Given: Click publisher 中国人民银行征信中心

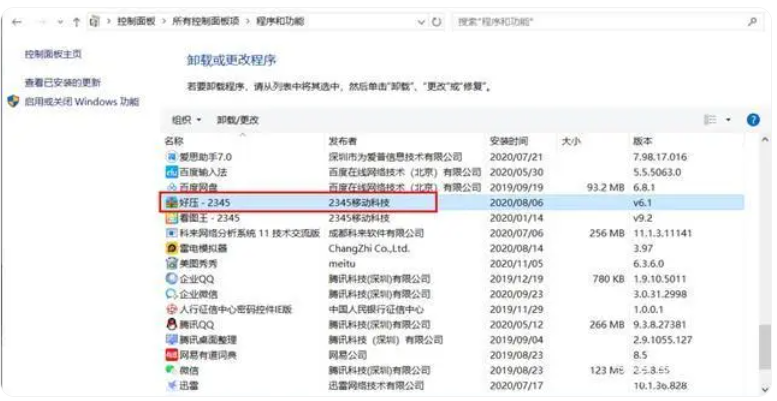Looking at the screenshot, I should coord(376,310).
